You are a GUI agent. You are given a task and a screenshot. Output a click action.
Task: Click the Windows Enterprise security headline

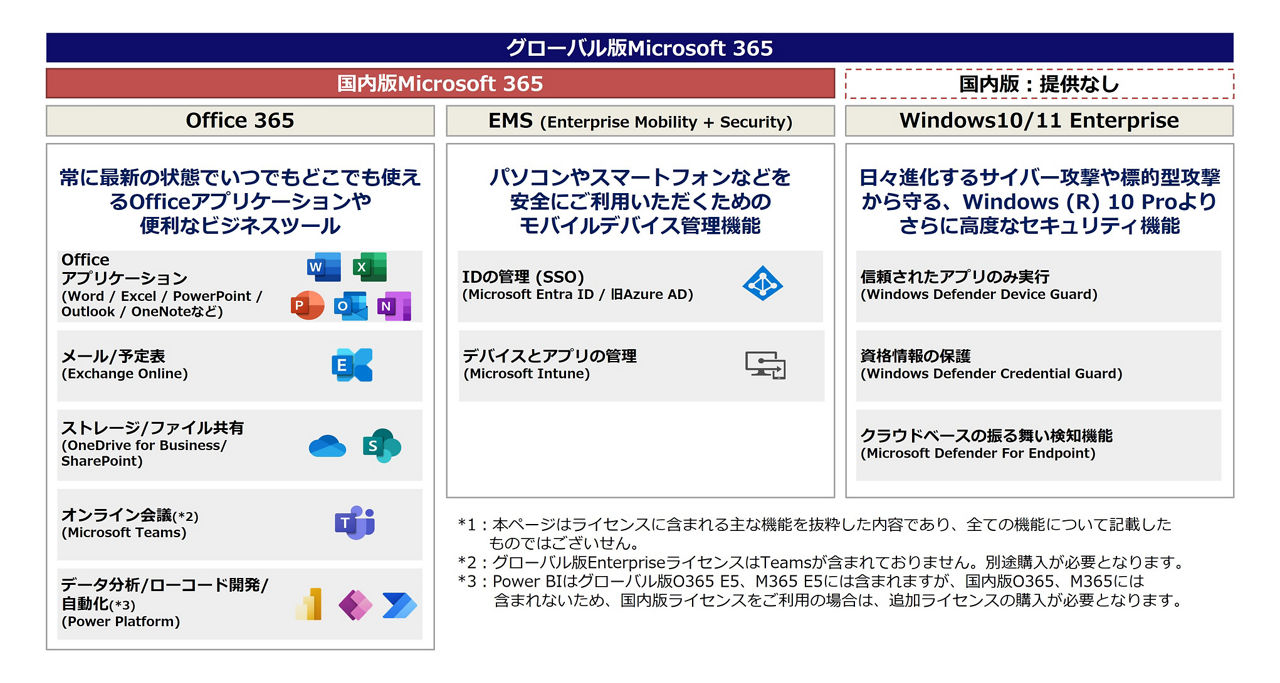click(x=1040, y=202)
